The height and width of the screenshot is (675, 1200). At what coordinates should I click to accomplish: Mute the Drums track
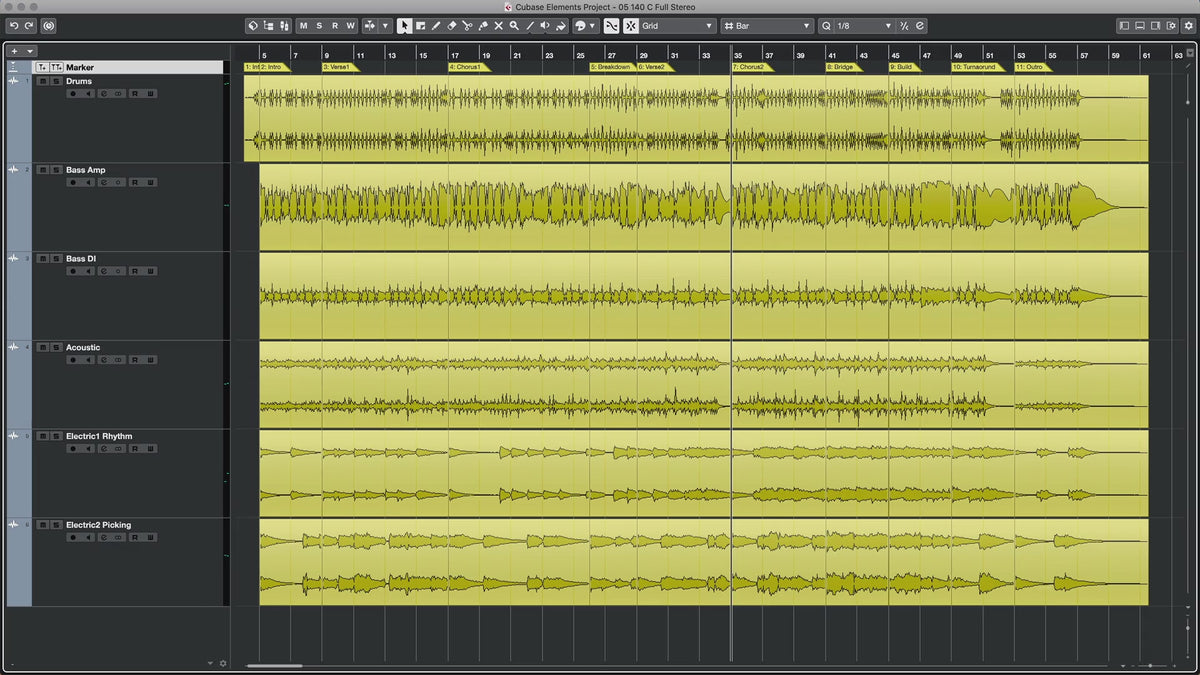[x=43, y=81]
